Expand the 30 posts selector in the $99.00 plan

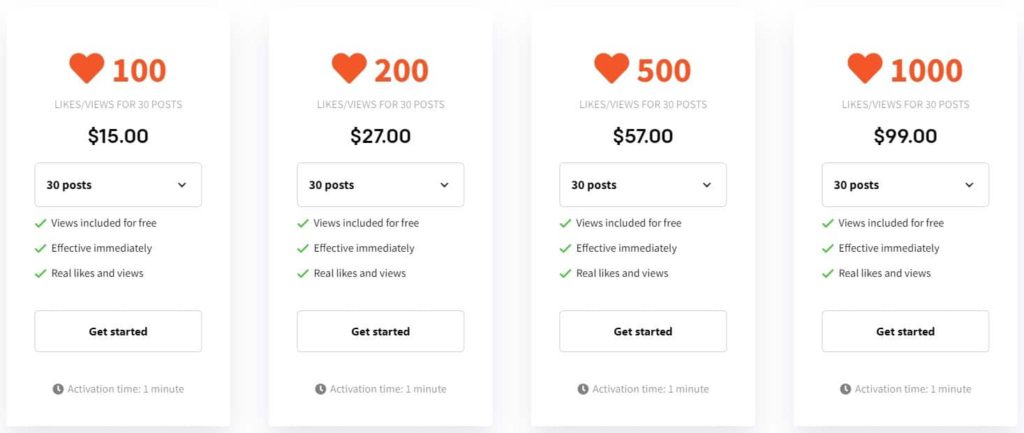pyautogui.click(x=906, y=185)
